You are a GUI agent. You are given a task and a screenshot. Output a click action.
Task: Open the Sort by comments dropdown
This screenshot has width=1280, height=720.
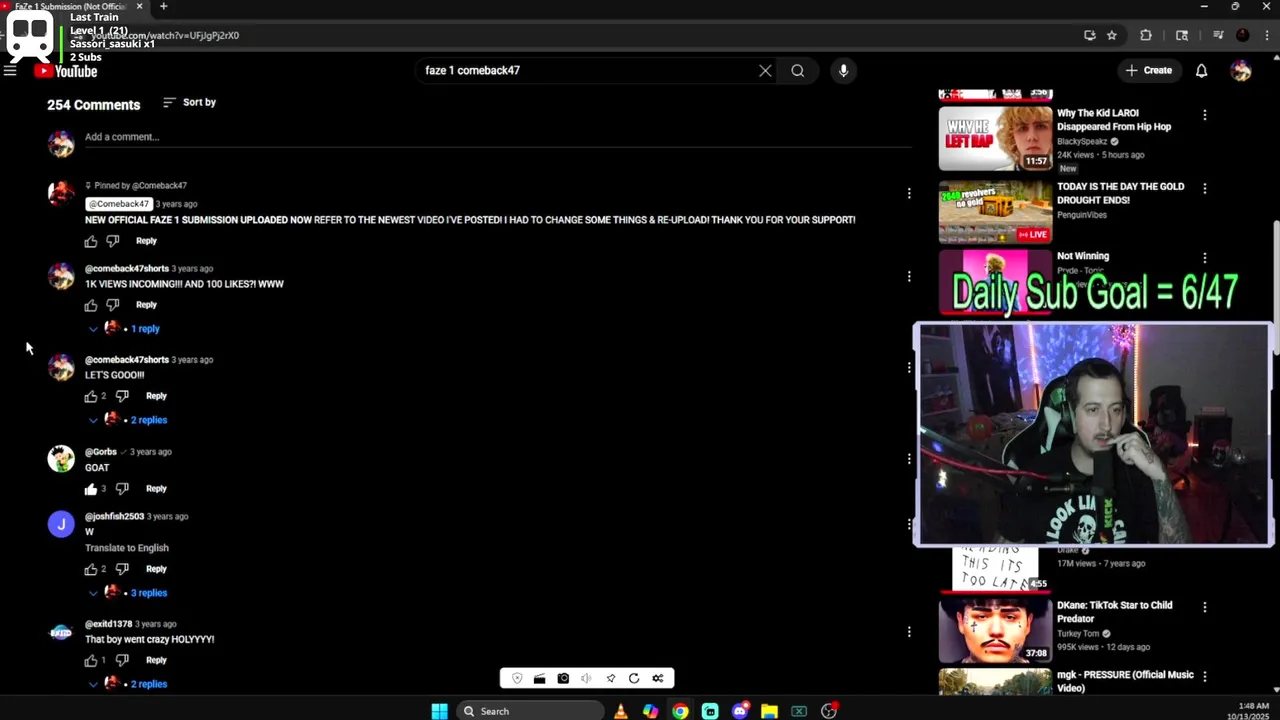click(x=189, y=102)
